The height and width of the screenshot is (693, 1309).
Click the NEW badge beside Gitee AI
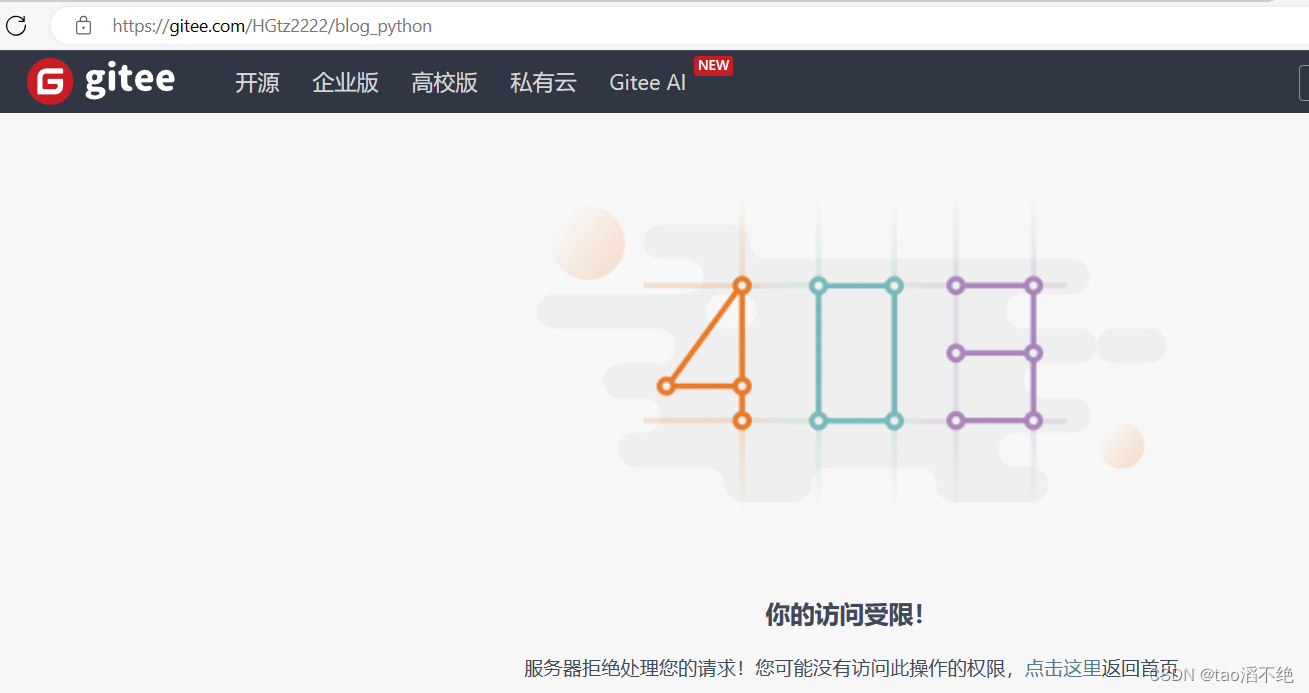(x=713, y=65)
